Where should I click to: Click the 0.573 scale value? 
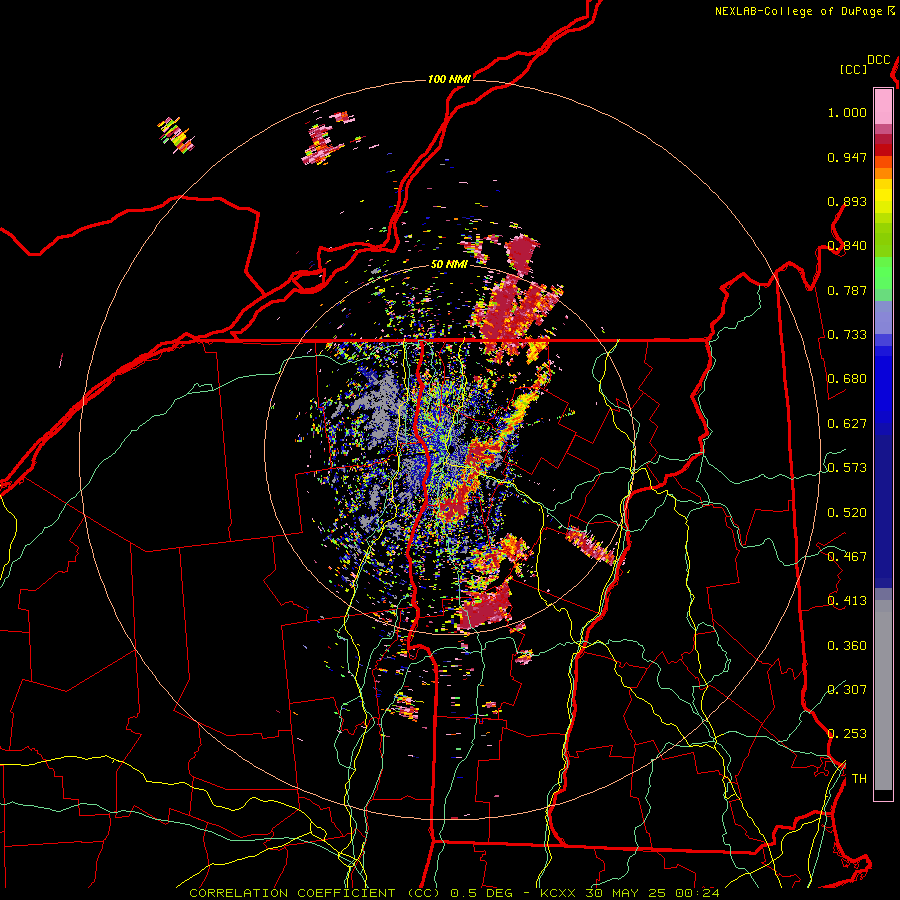[x=847, y=468]
